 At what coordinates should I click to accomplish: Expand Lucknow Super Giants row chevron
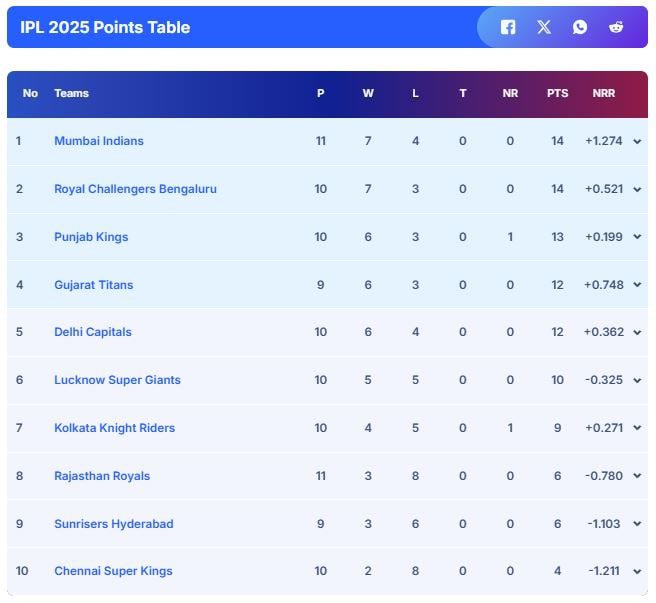(637, 381)
